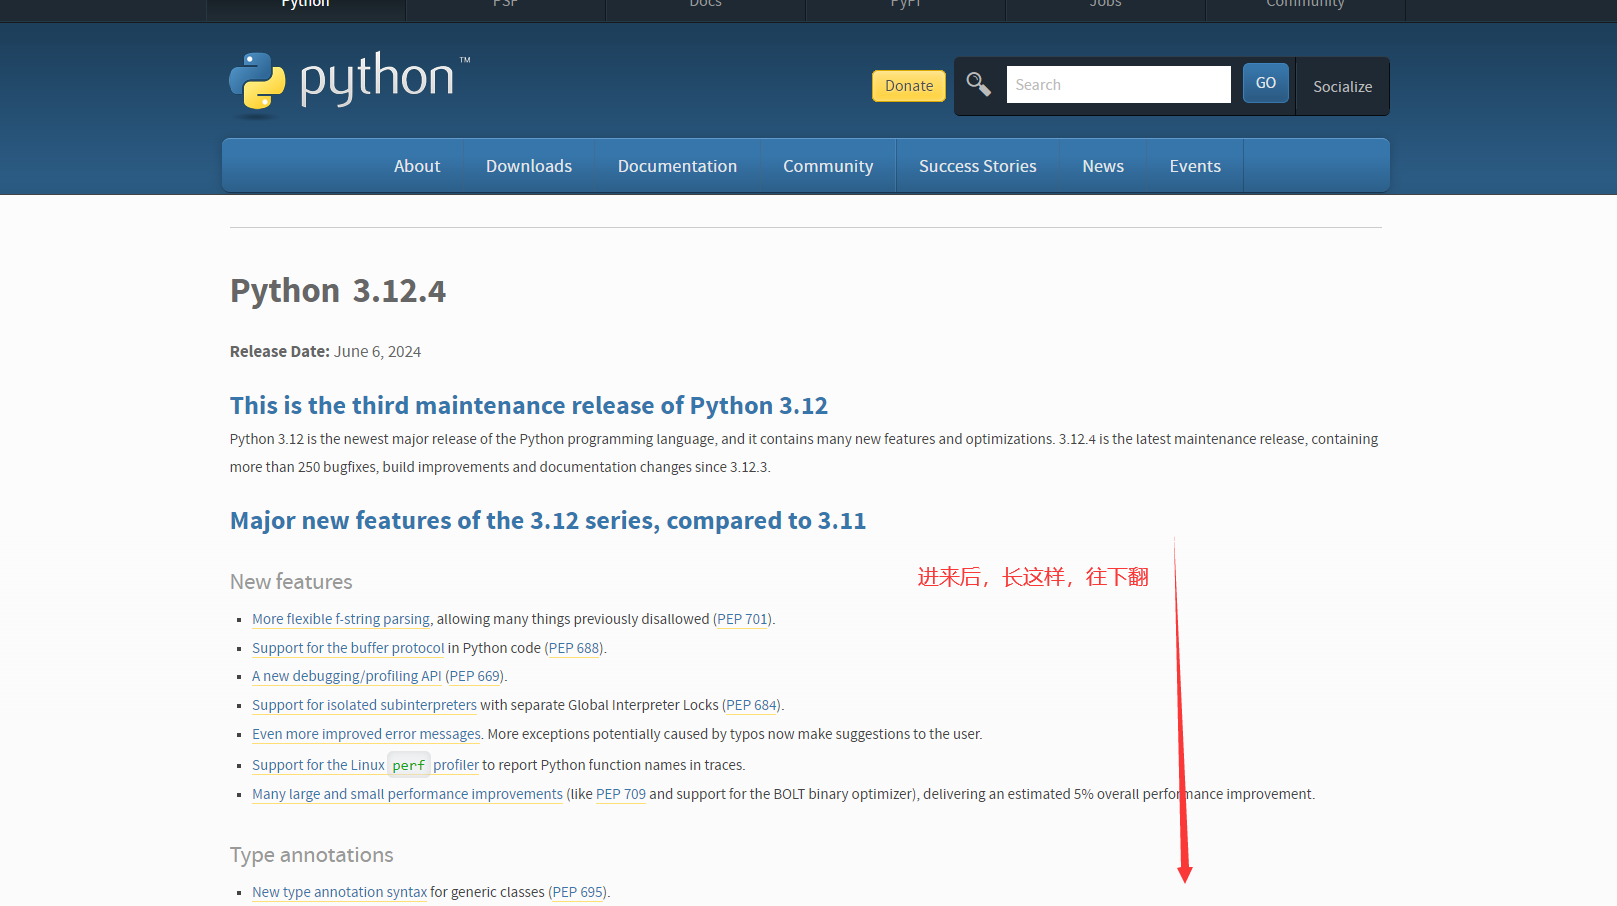The image size is (1617, 906).
Task: Click the magnifying glass search icon
Action: [979, 85]
